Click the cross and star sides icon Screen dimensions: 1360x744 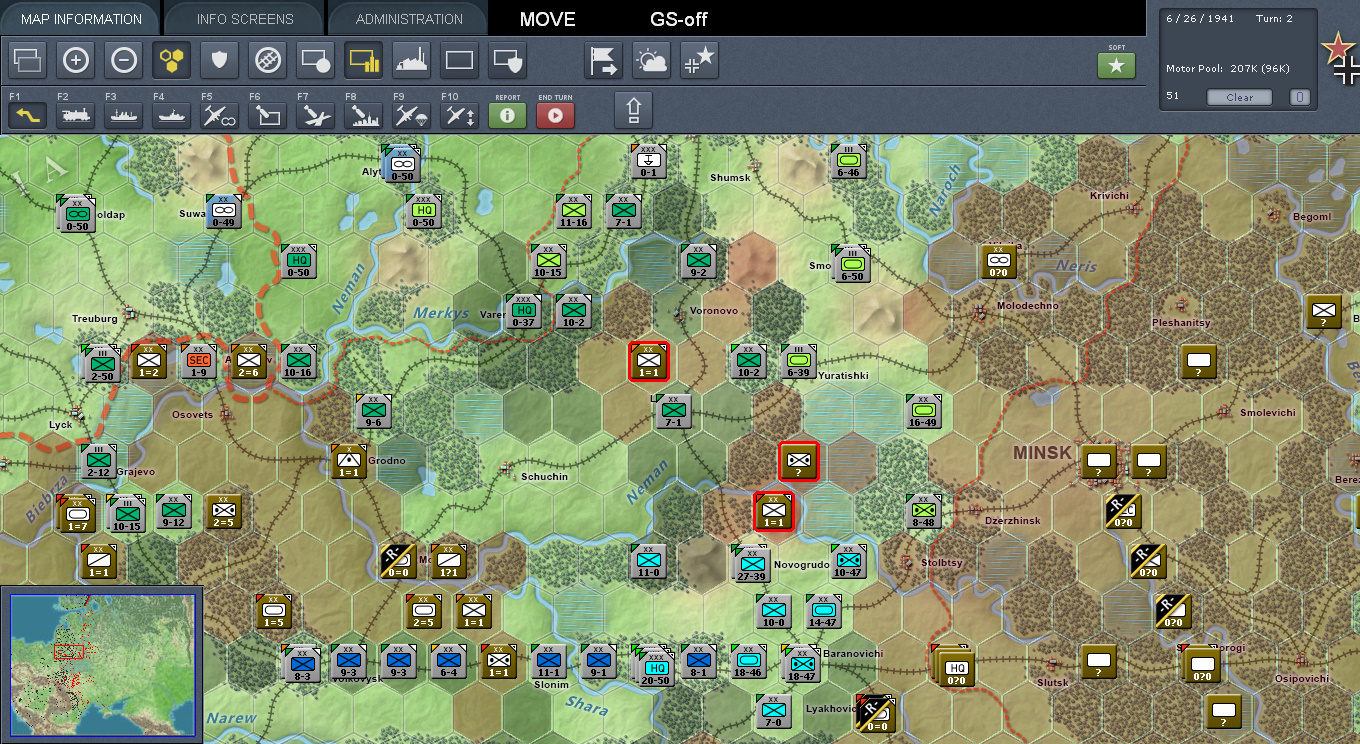tap(699, 61)
